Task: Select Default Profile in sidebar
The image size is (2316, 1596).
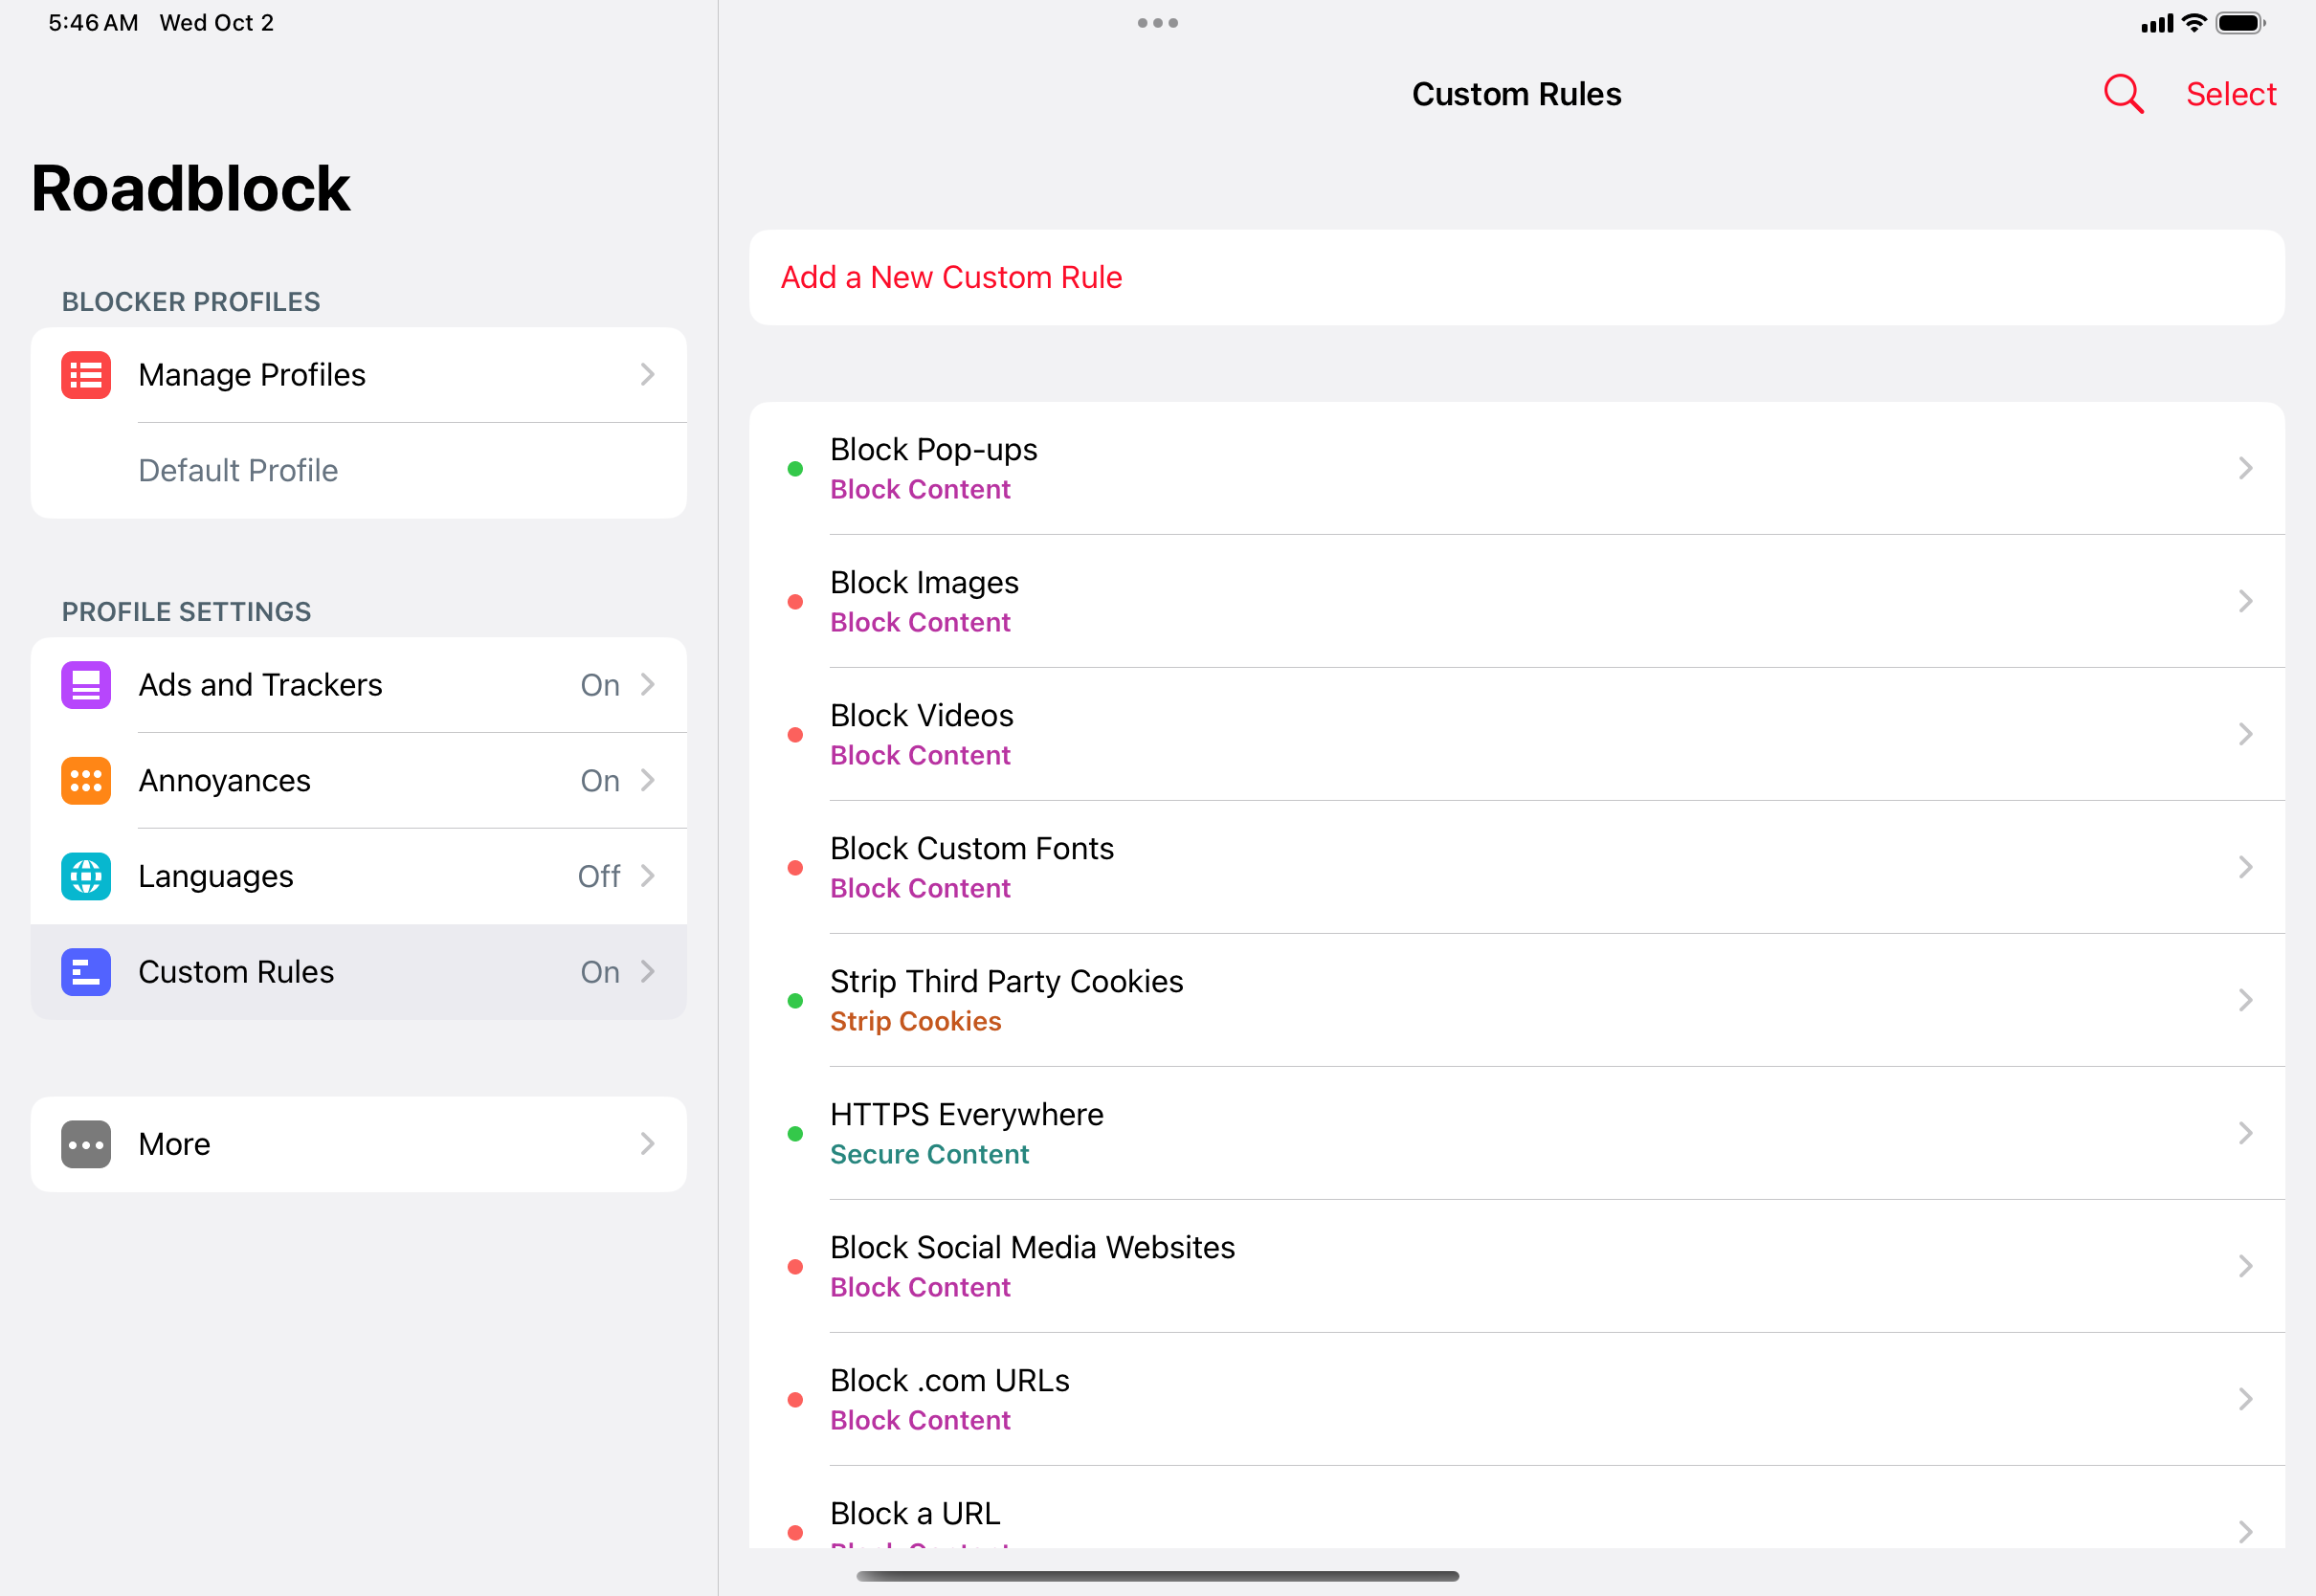Action: tap(238, 470)
